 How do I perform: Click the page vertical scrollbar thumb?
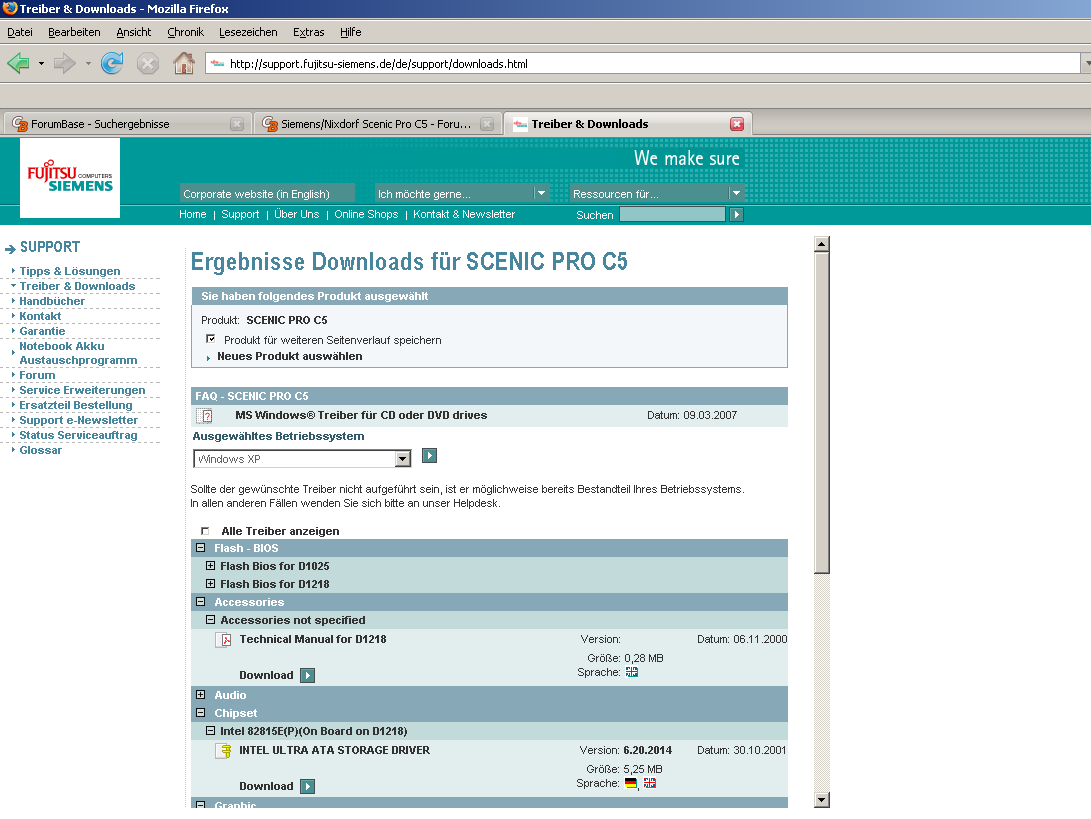point(822,413)
